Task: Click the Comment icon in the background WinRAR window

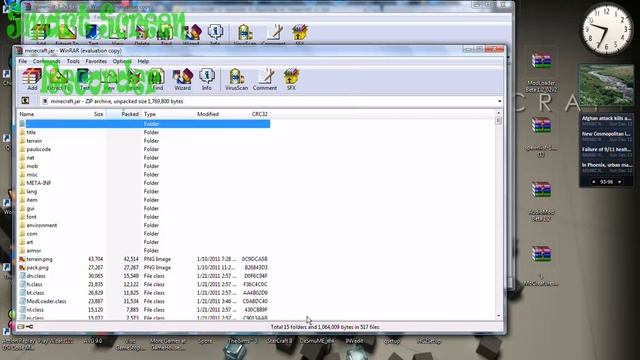Action: click(273, 34)
